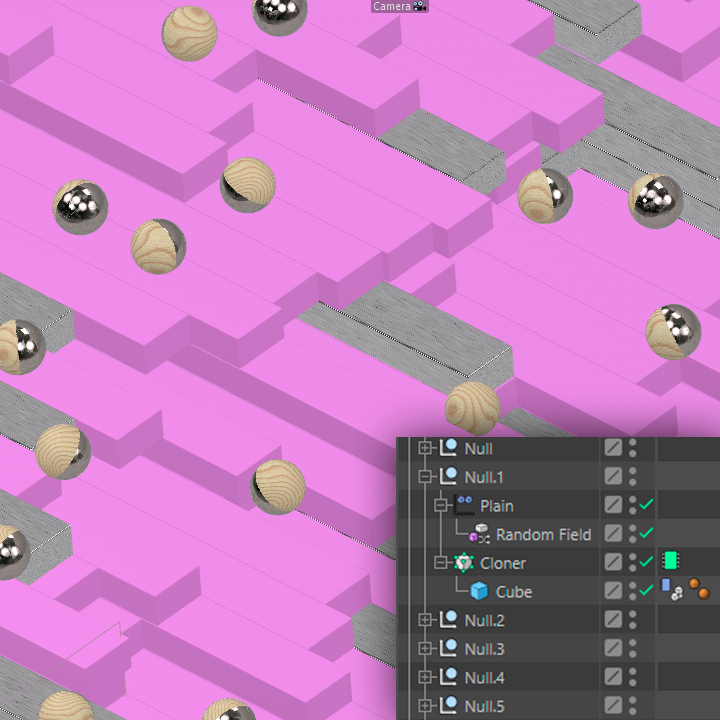Expand the Null.5 hierarchy

[425, 706]
